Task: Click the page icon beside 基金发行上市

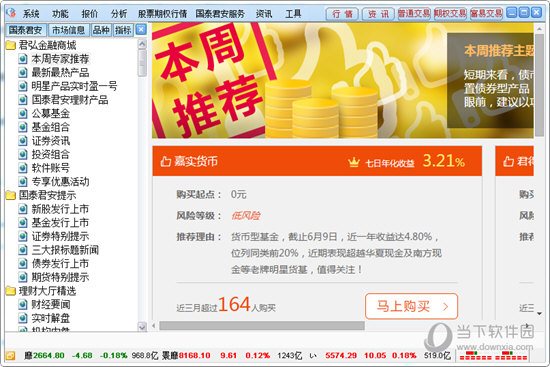Action: coord(23,223)
